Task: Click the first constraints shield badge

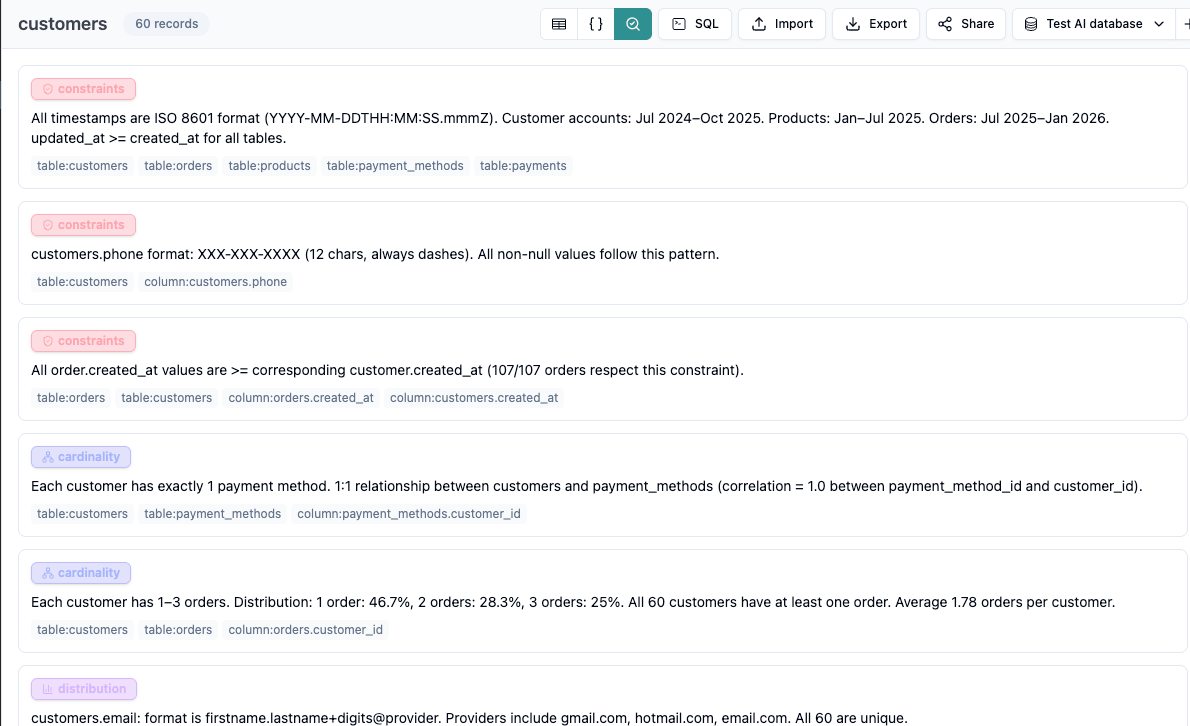Action: tap(47, 89)
